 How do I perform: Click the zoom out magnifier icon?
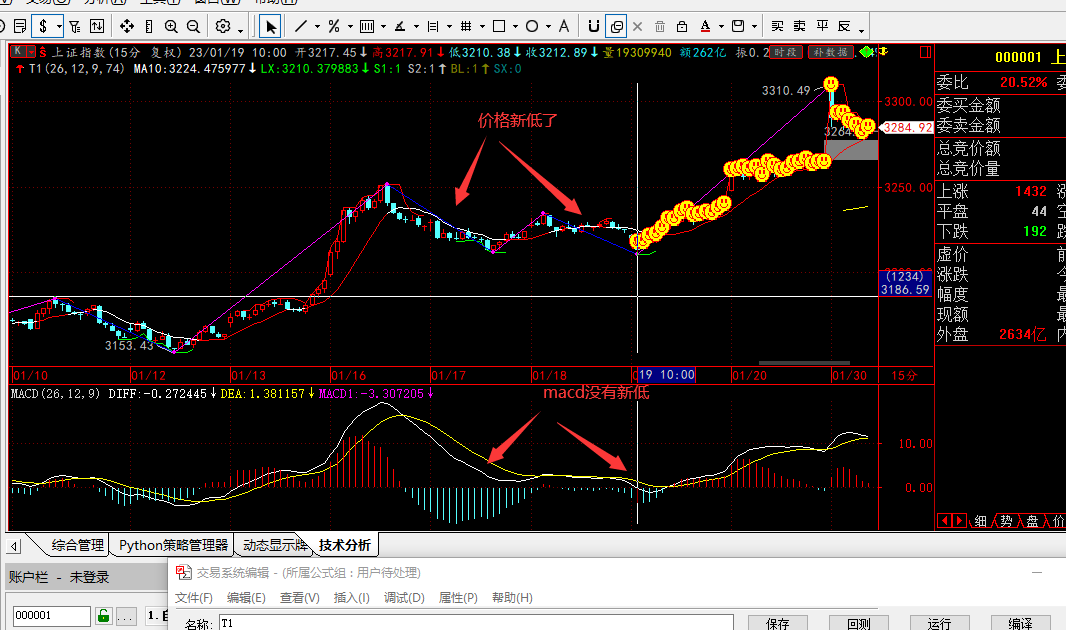click(x=193, y=27)
